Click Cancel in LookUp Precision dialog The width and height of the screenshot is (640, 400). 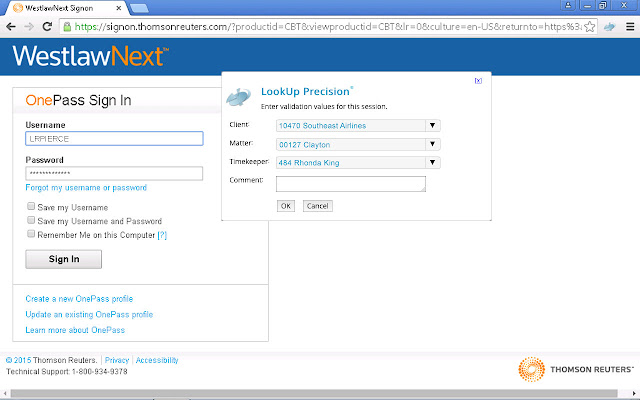pos(318,206)
